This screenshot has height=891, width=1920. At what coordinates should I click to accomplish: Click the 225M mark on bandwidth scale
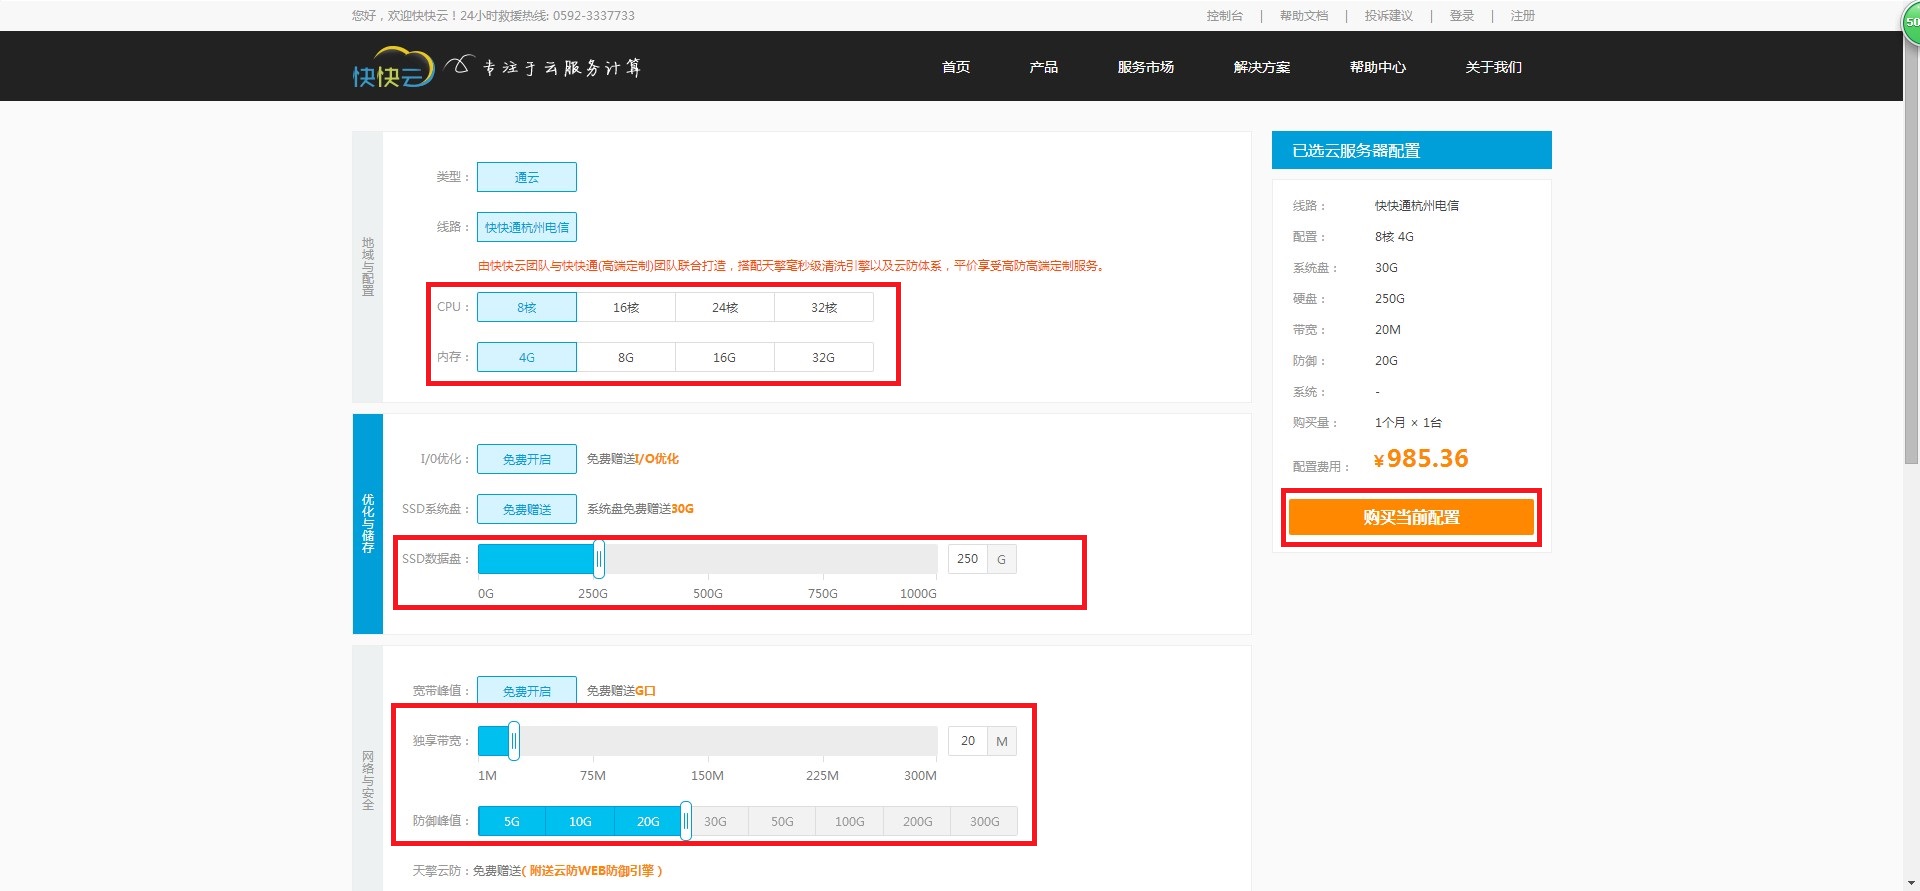822,776
